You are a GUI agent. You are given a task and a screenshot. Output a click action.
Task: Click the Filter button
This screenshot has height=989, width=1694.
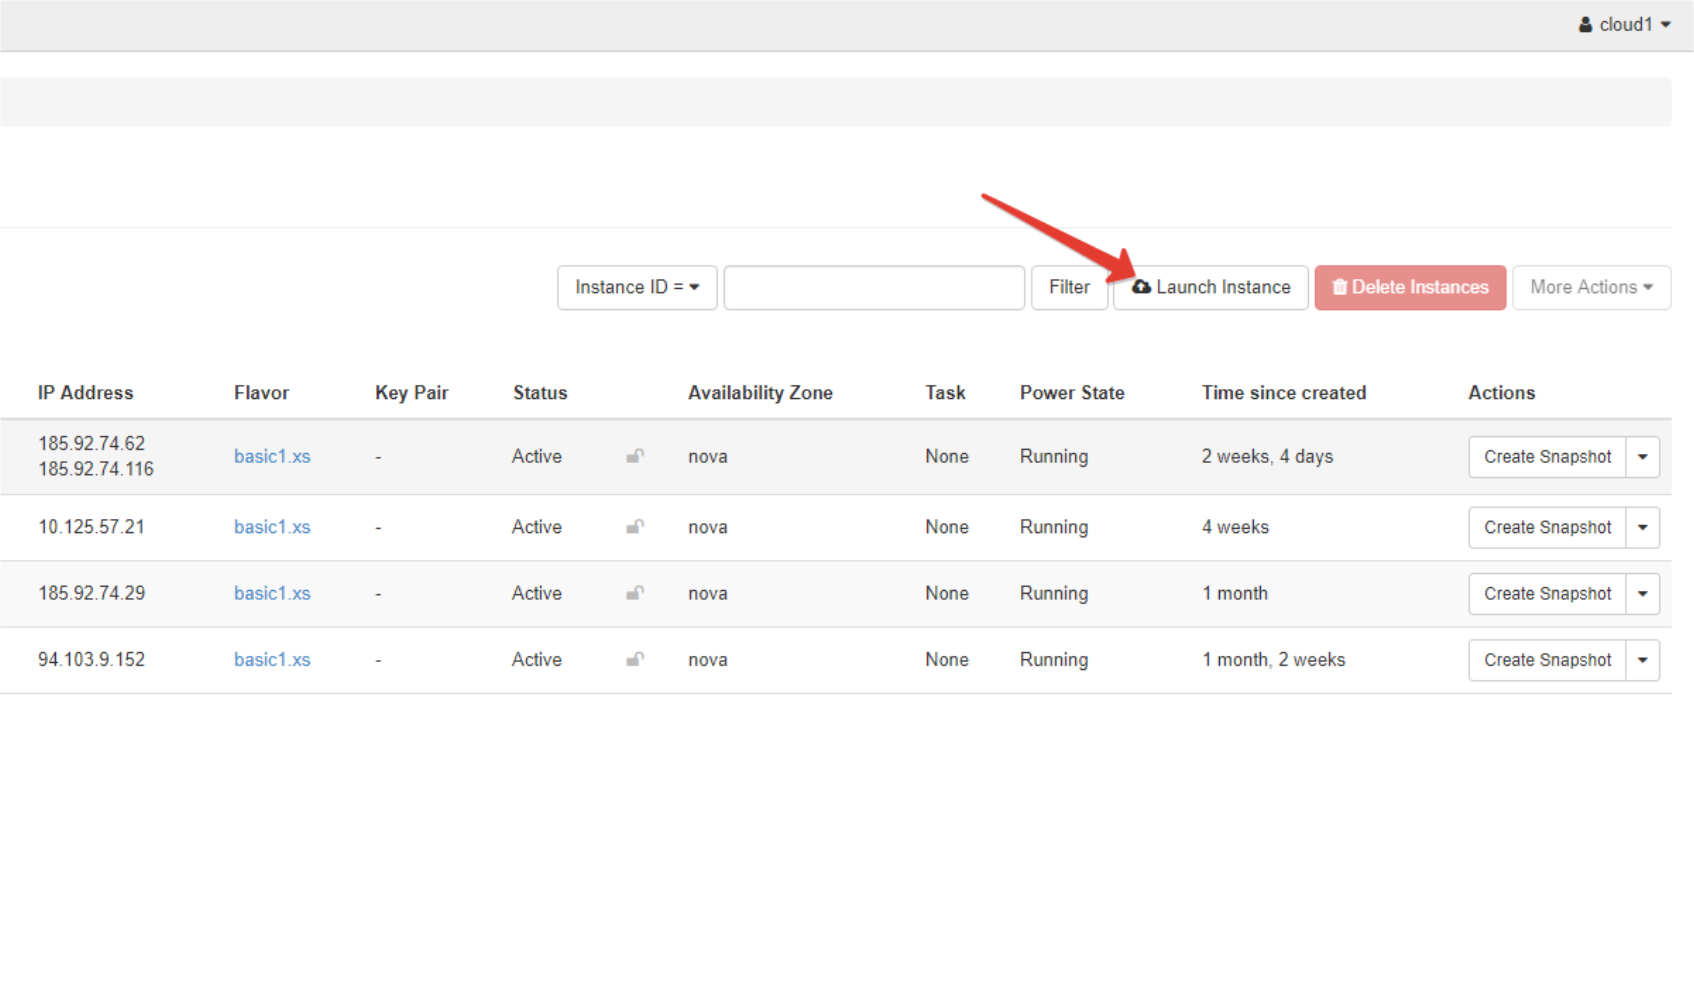(1068, 288)
